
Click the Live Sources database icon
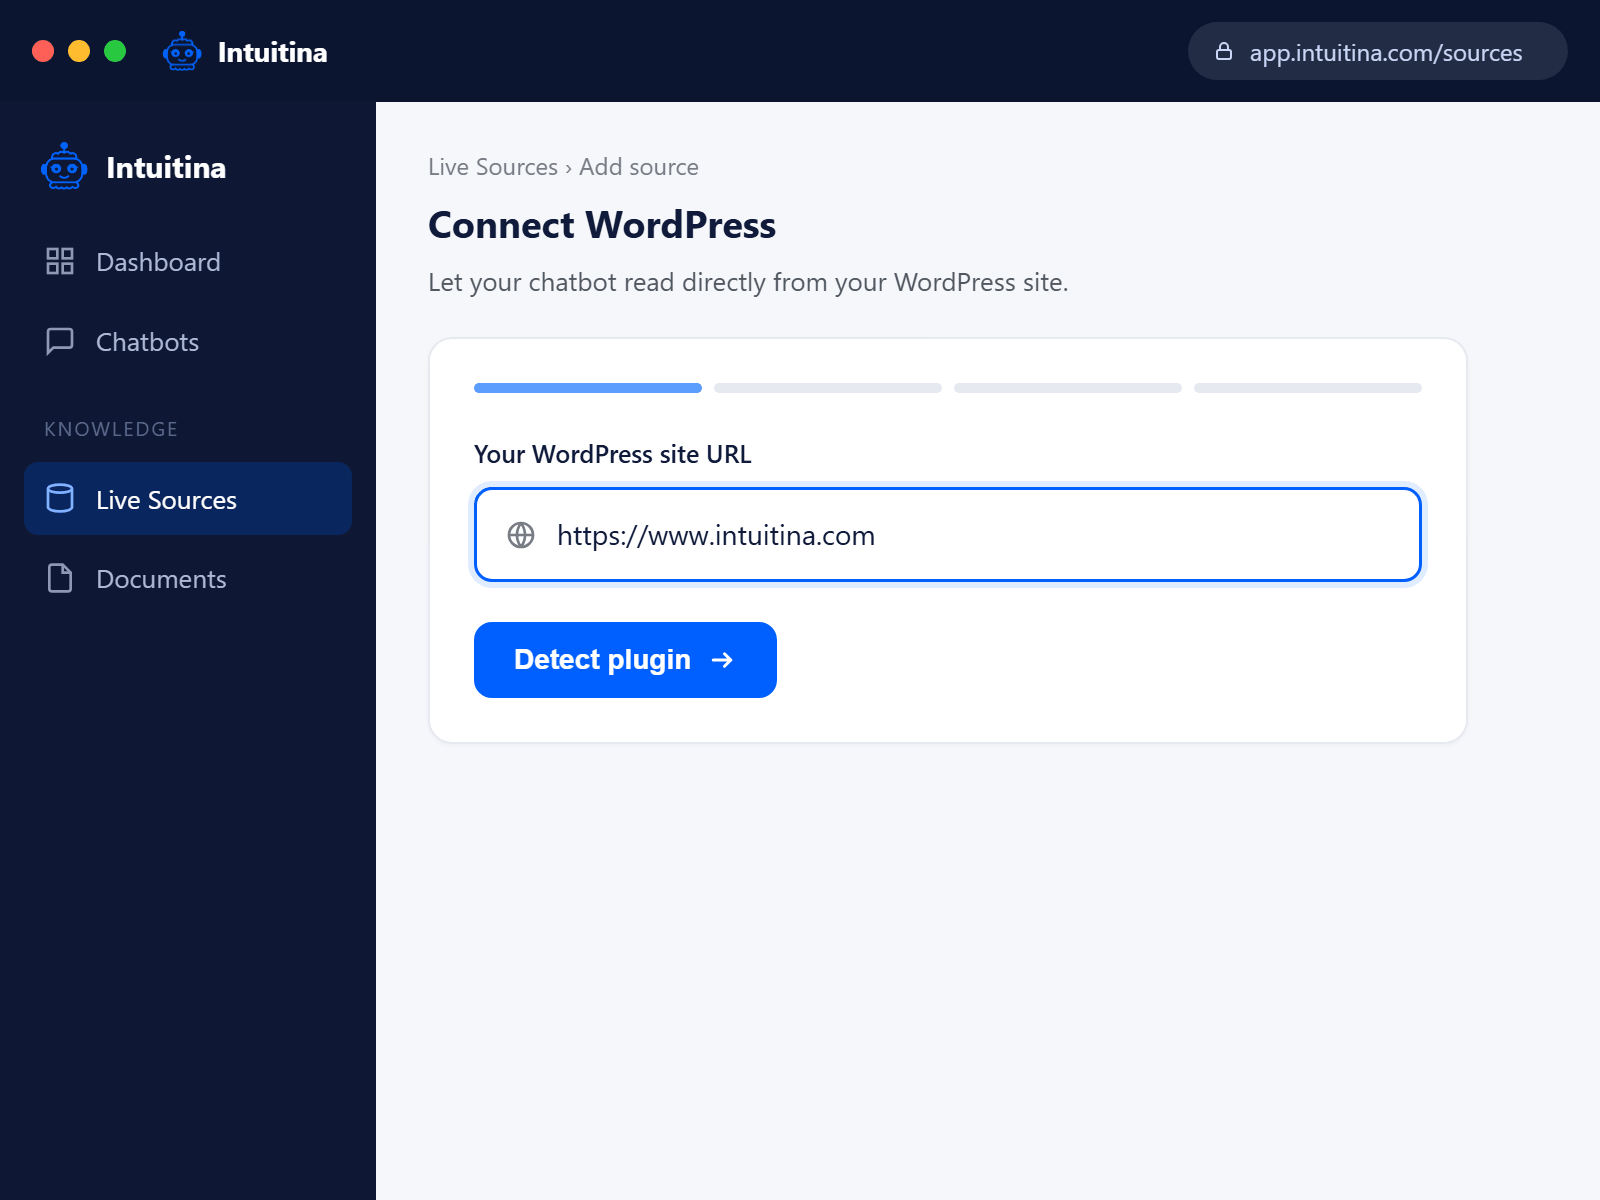(60, 499)
